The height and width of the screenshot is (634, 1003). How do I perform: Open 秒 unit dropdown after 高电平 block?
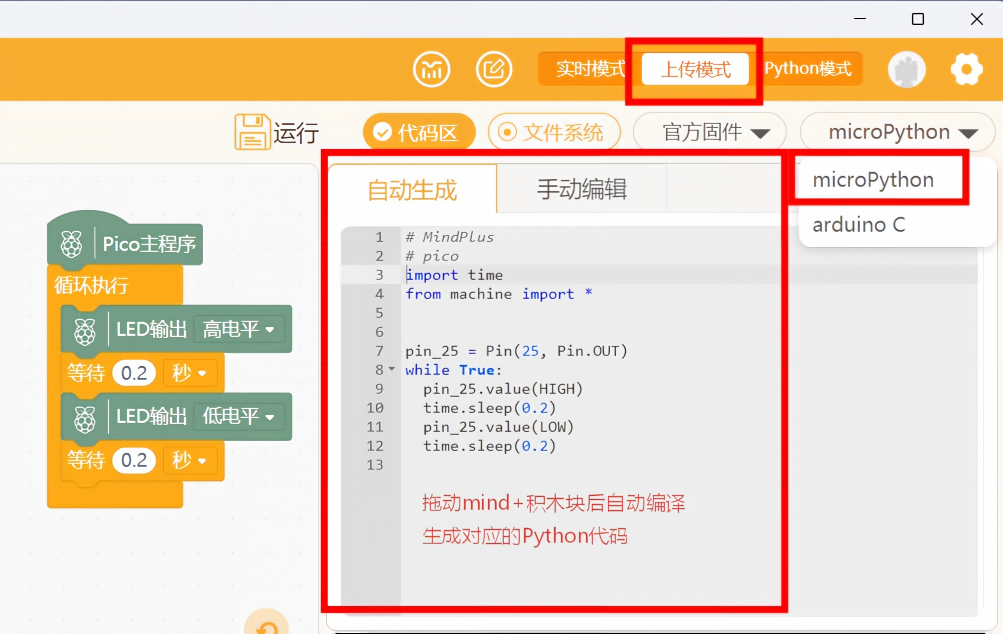point(190,373)
